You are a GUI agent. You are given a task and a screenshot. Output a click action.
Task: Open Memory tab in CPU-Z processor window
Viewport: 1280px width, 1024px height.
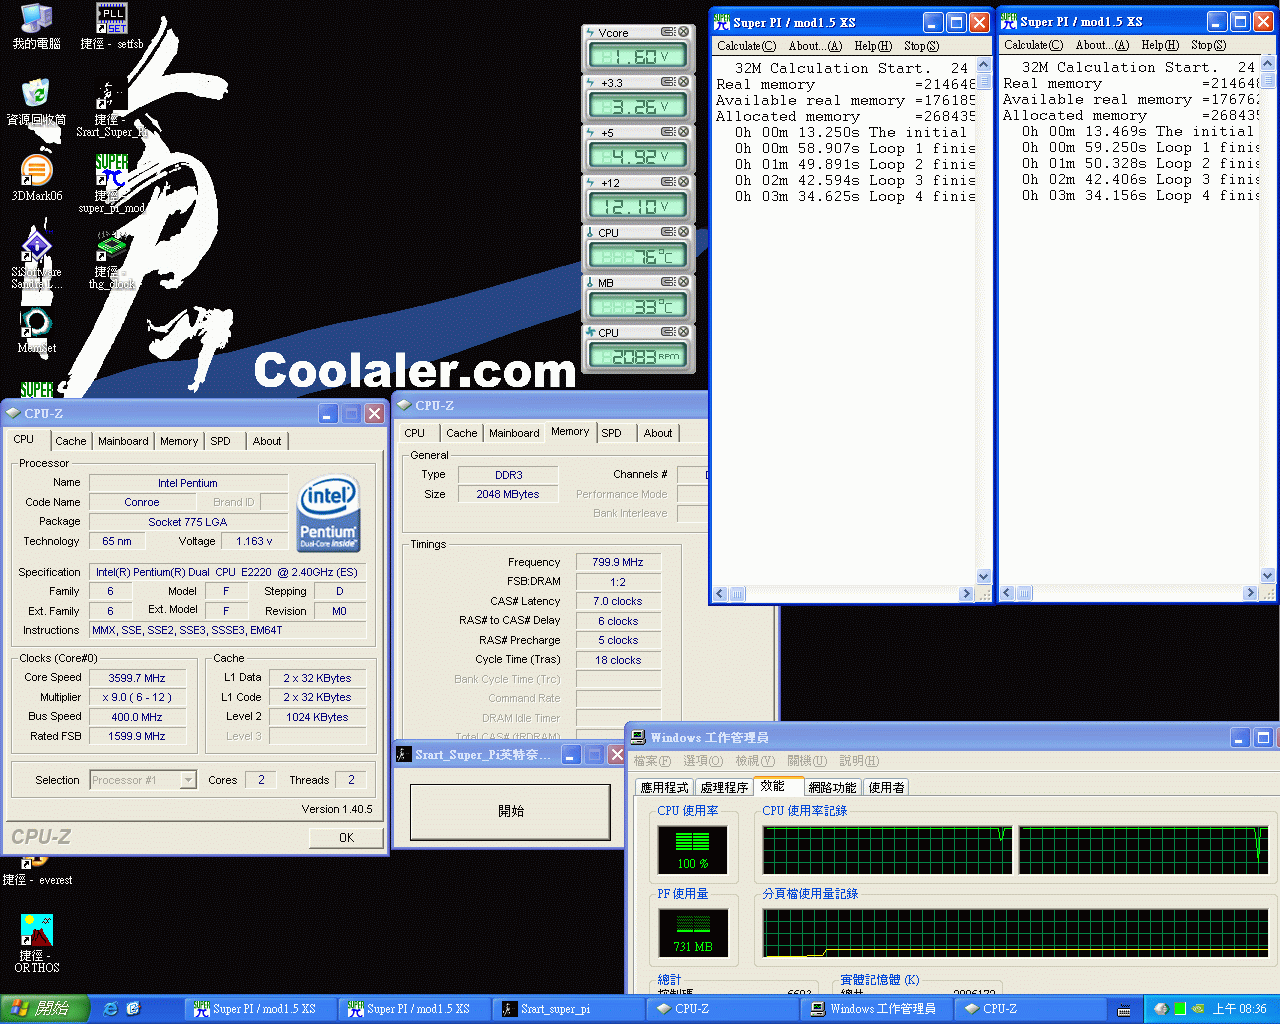(179, 441)
